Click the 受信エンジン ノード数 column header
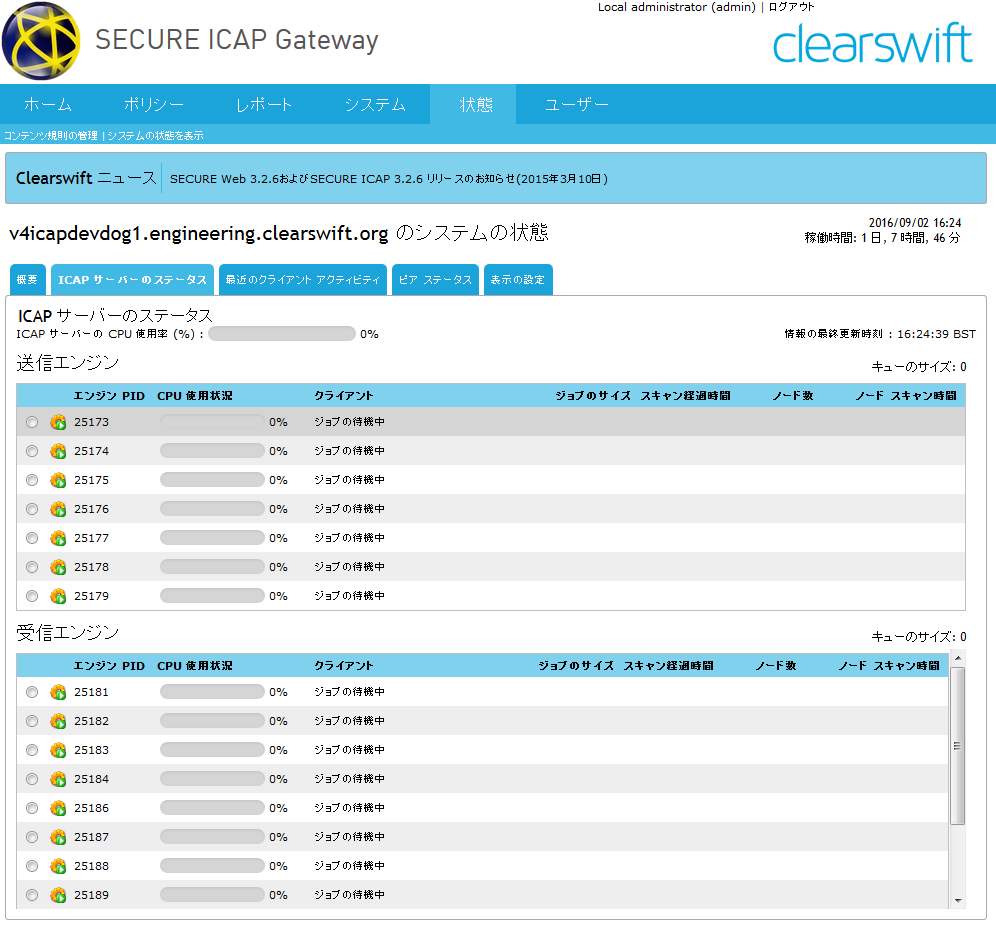This screenshot has width=996, height=929. point(776,665)
